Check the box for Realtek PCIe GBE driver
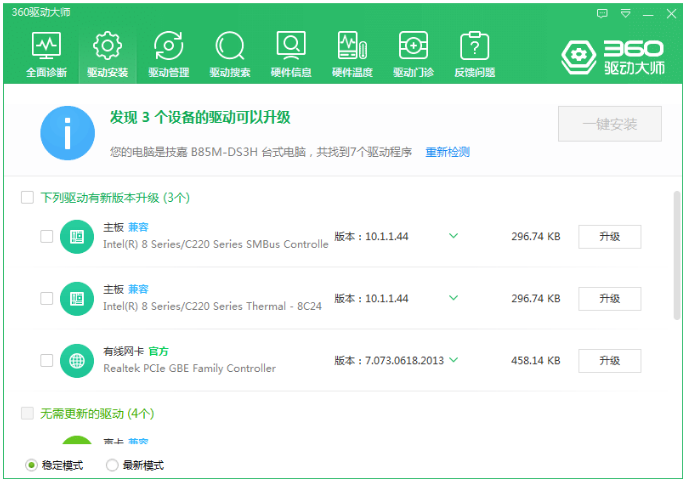 click(x=47, y=360)
